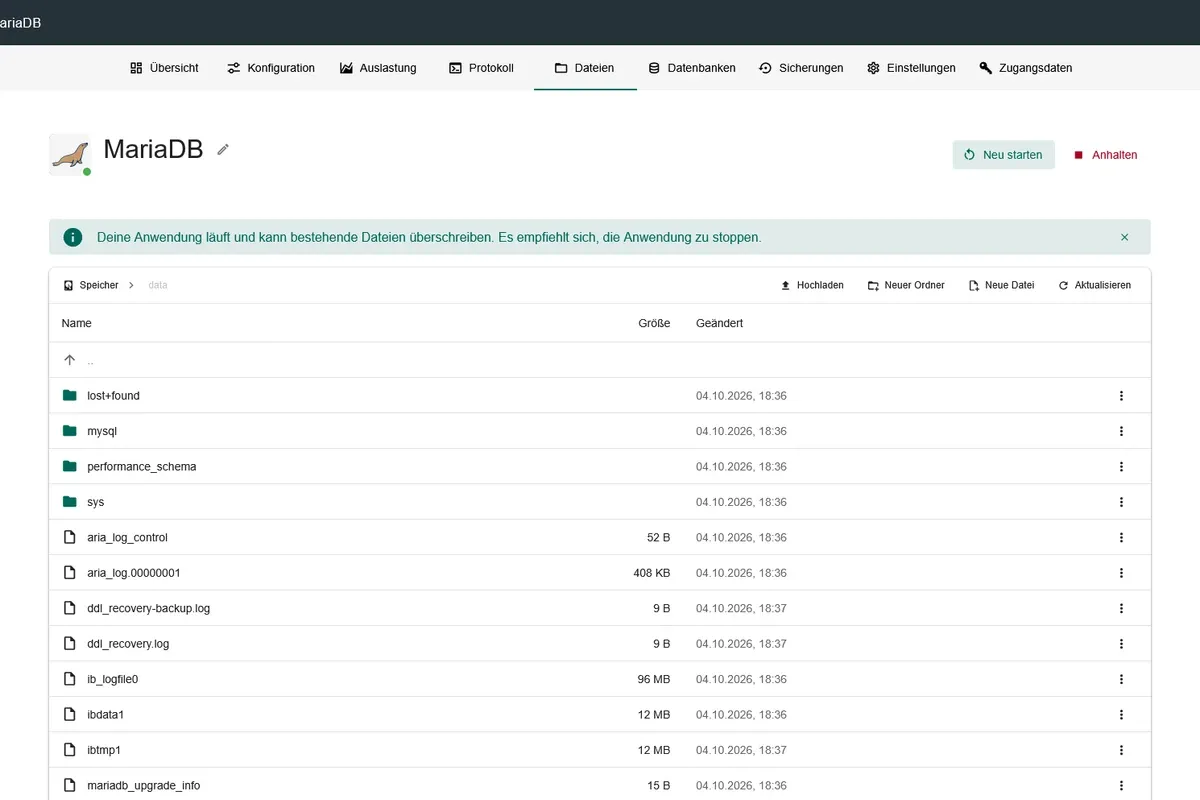
Task: Open the performance_schema folder
Action: 142,467
